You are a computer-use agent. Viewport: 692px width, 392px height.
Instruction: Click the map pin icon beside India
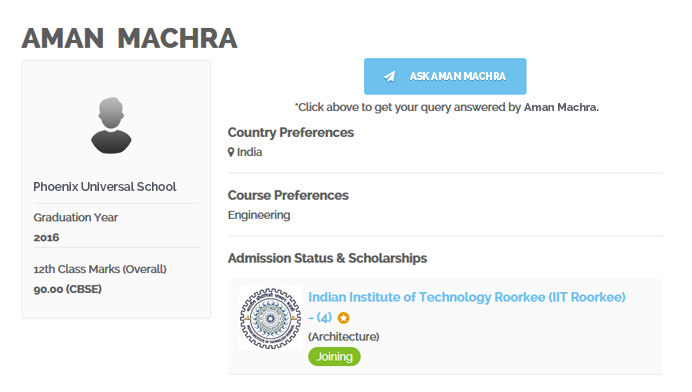[231, 152]
